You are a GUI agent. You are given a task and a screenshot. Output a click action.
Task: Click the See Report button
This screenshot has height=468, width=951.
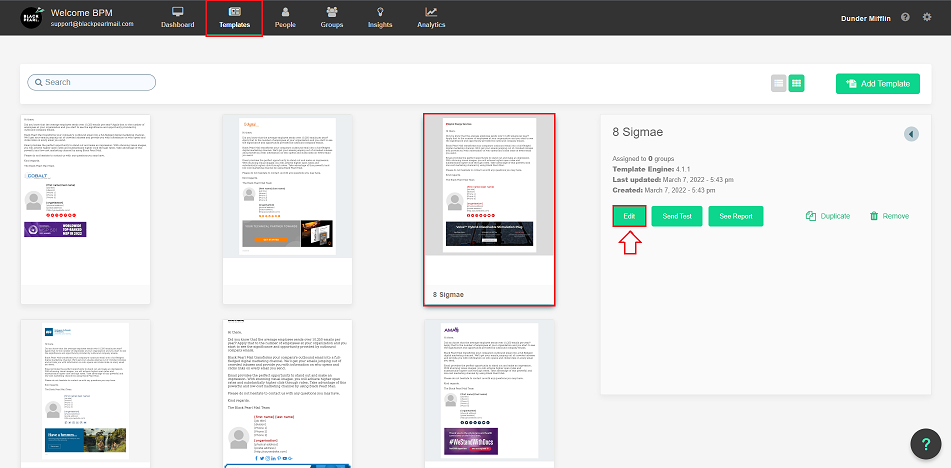click(x=736, y=216)
